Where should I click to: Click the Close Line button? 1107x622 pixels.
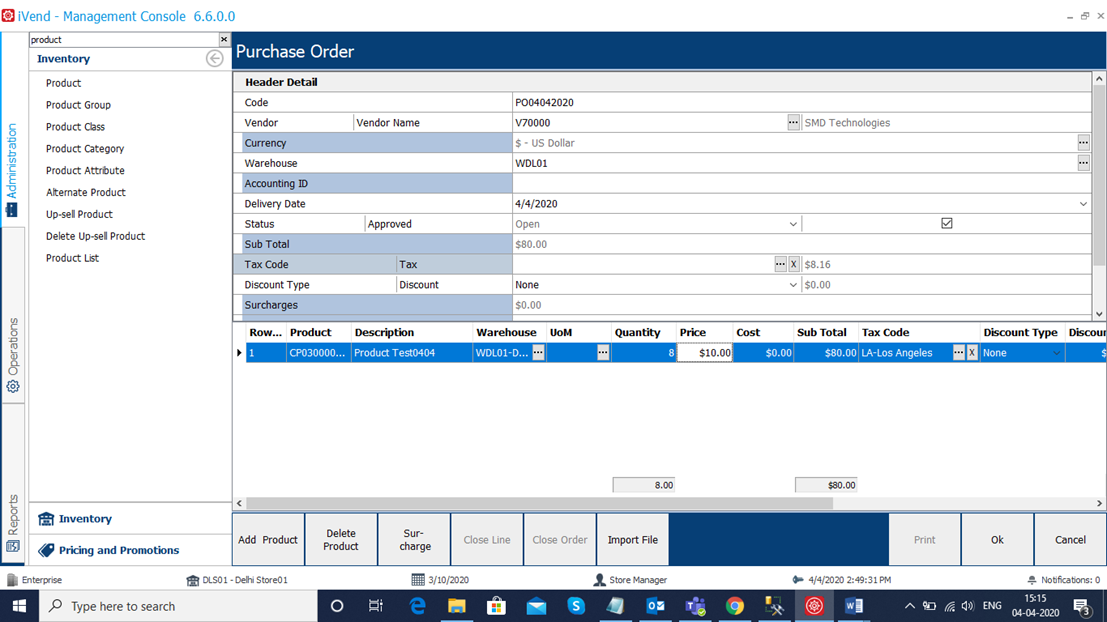pyautogui.click(x=487, y=539)
